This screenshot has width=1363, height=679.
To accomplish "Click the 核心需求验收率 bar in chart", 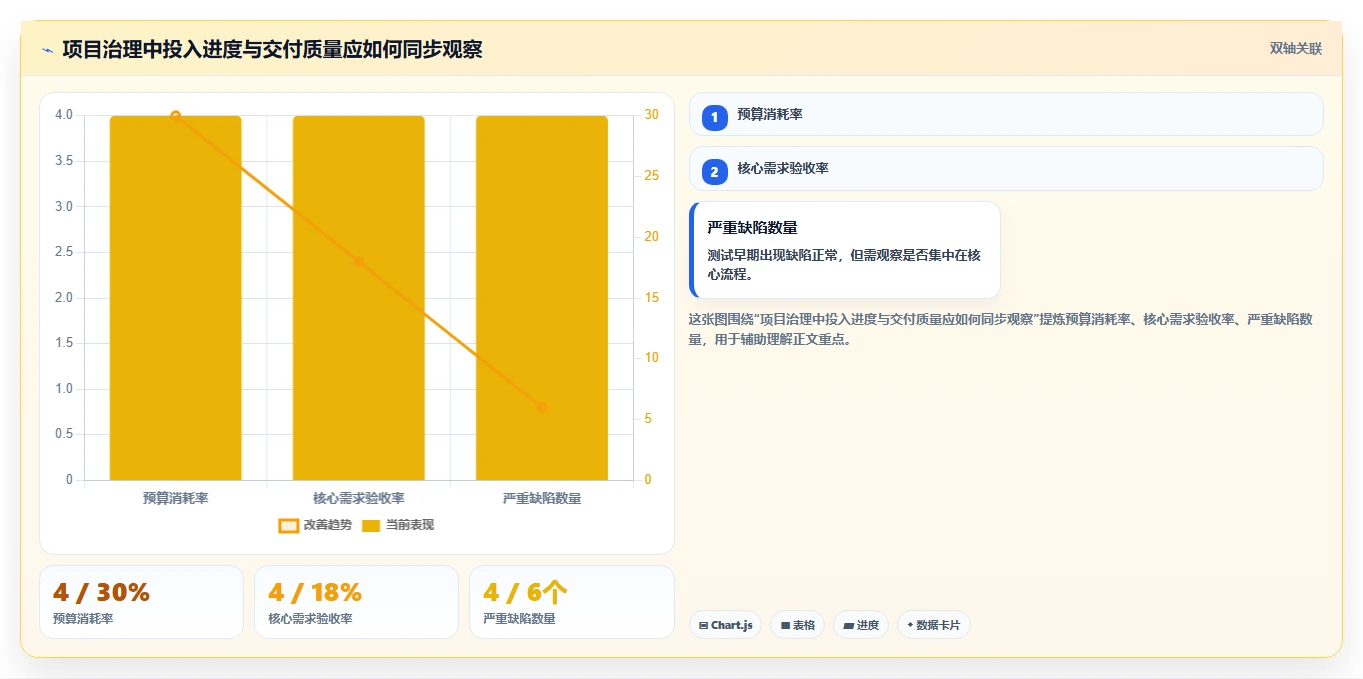I will 358,298.
